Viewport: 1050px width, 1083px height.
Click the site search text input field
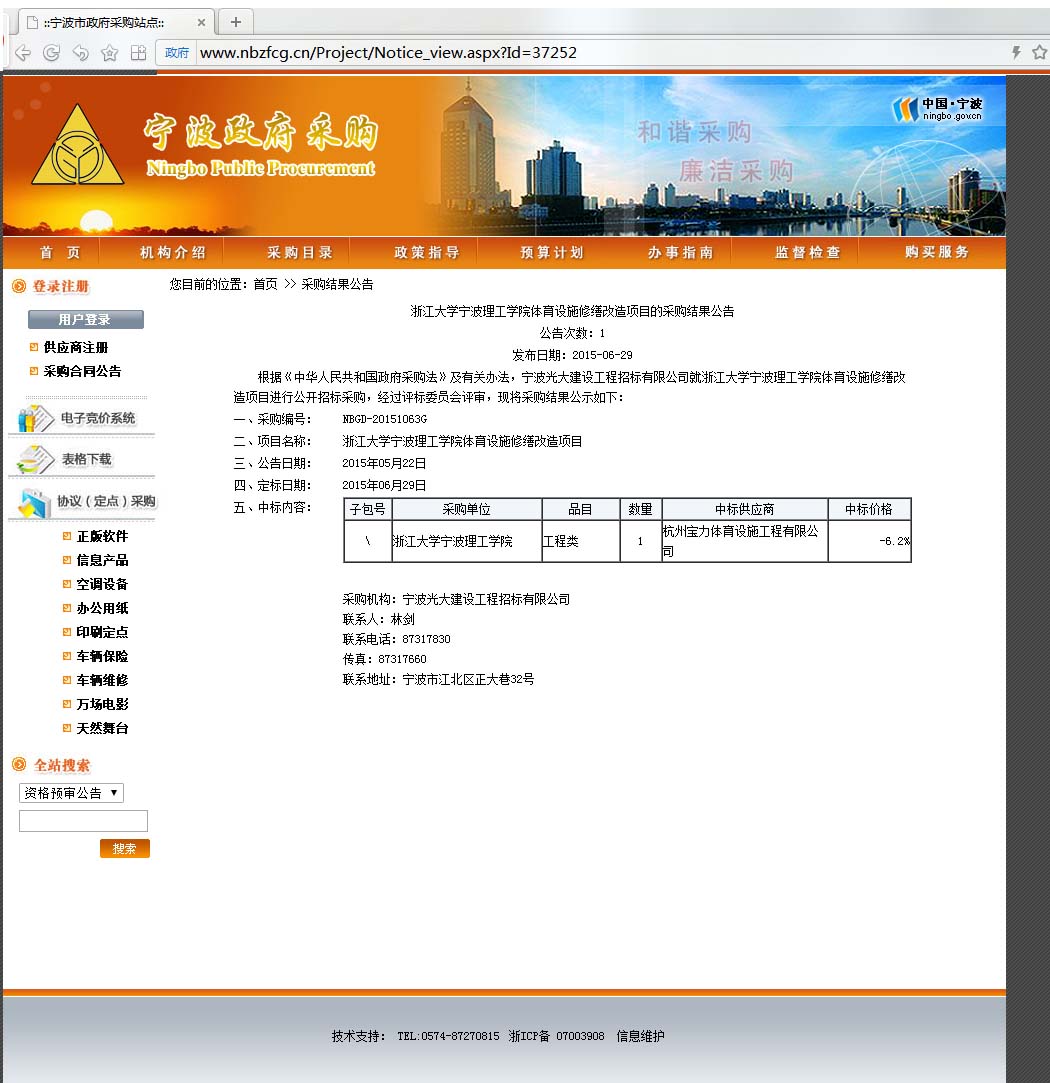83,821
